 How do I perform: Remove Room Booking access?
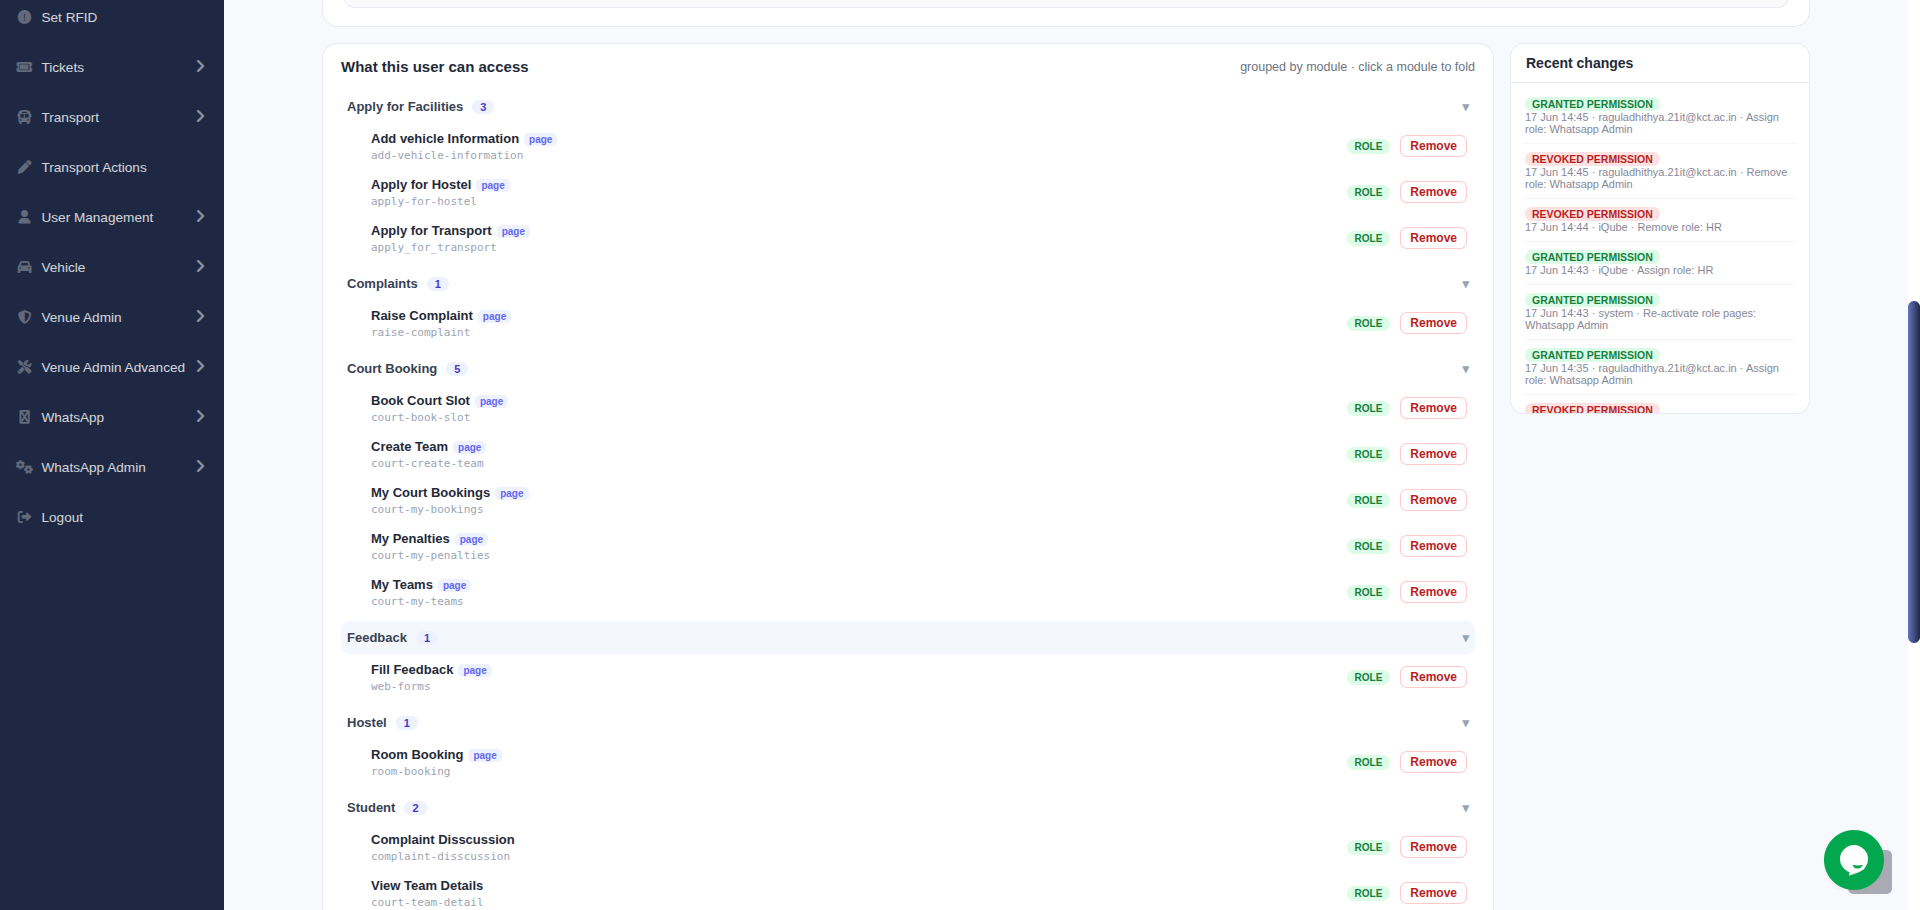(1433, 762)
